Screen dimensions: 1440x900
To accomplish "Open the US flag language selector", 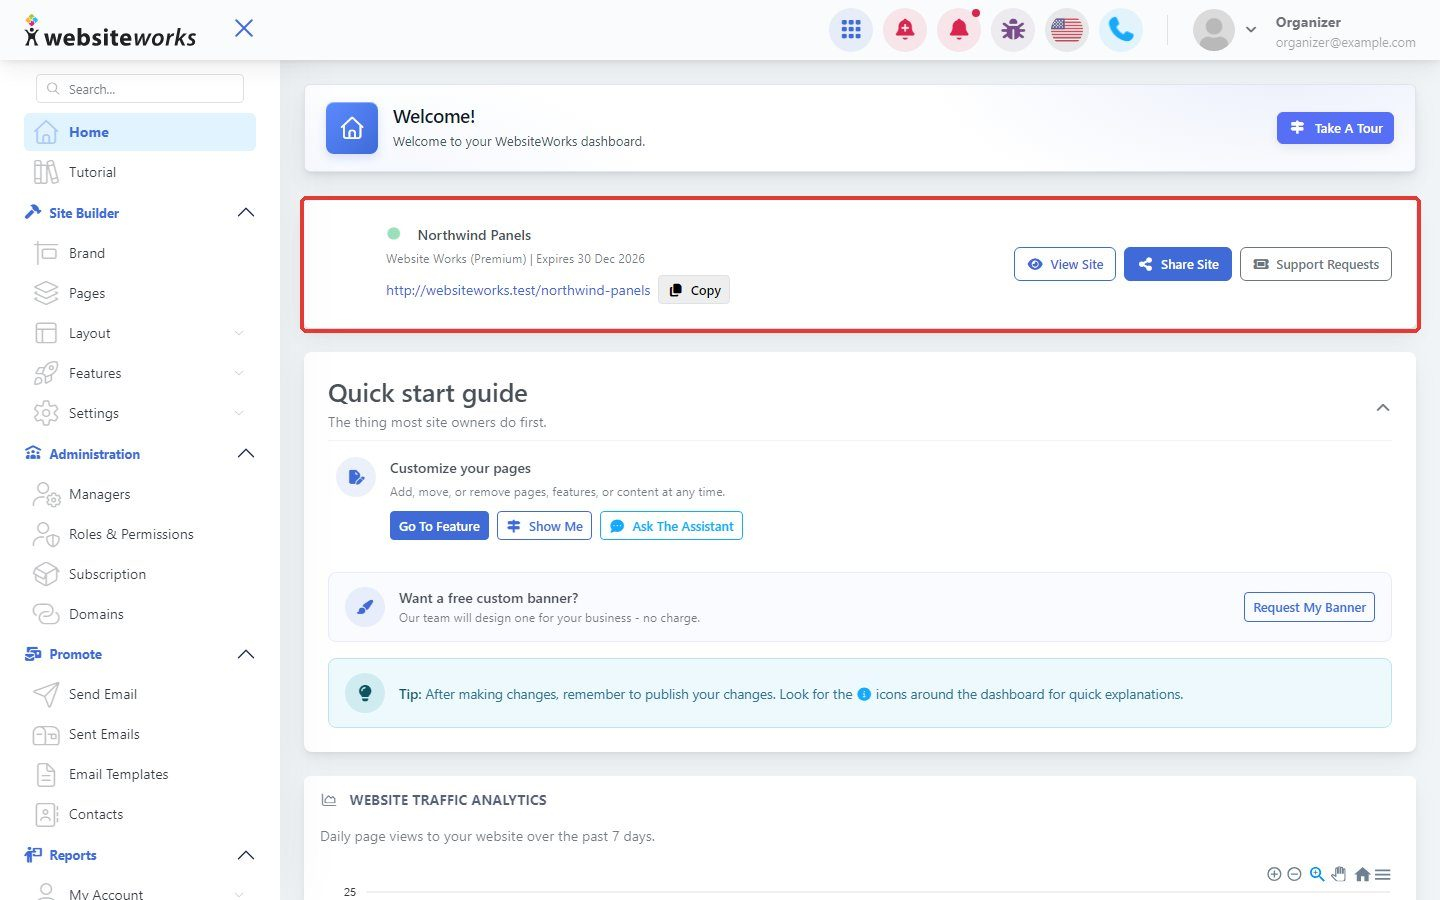I will (1067, 30).
